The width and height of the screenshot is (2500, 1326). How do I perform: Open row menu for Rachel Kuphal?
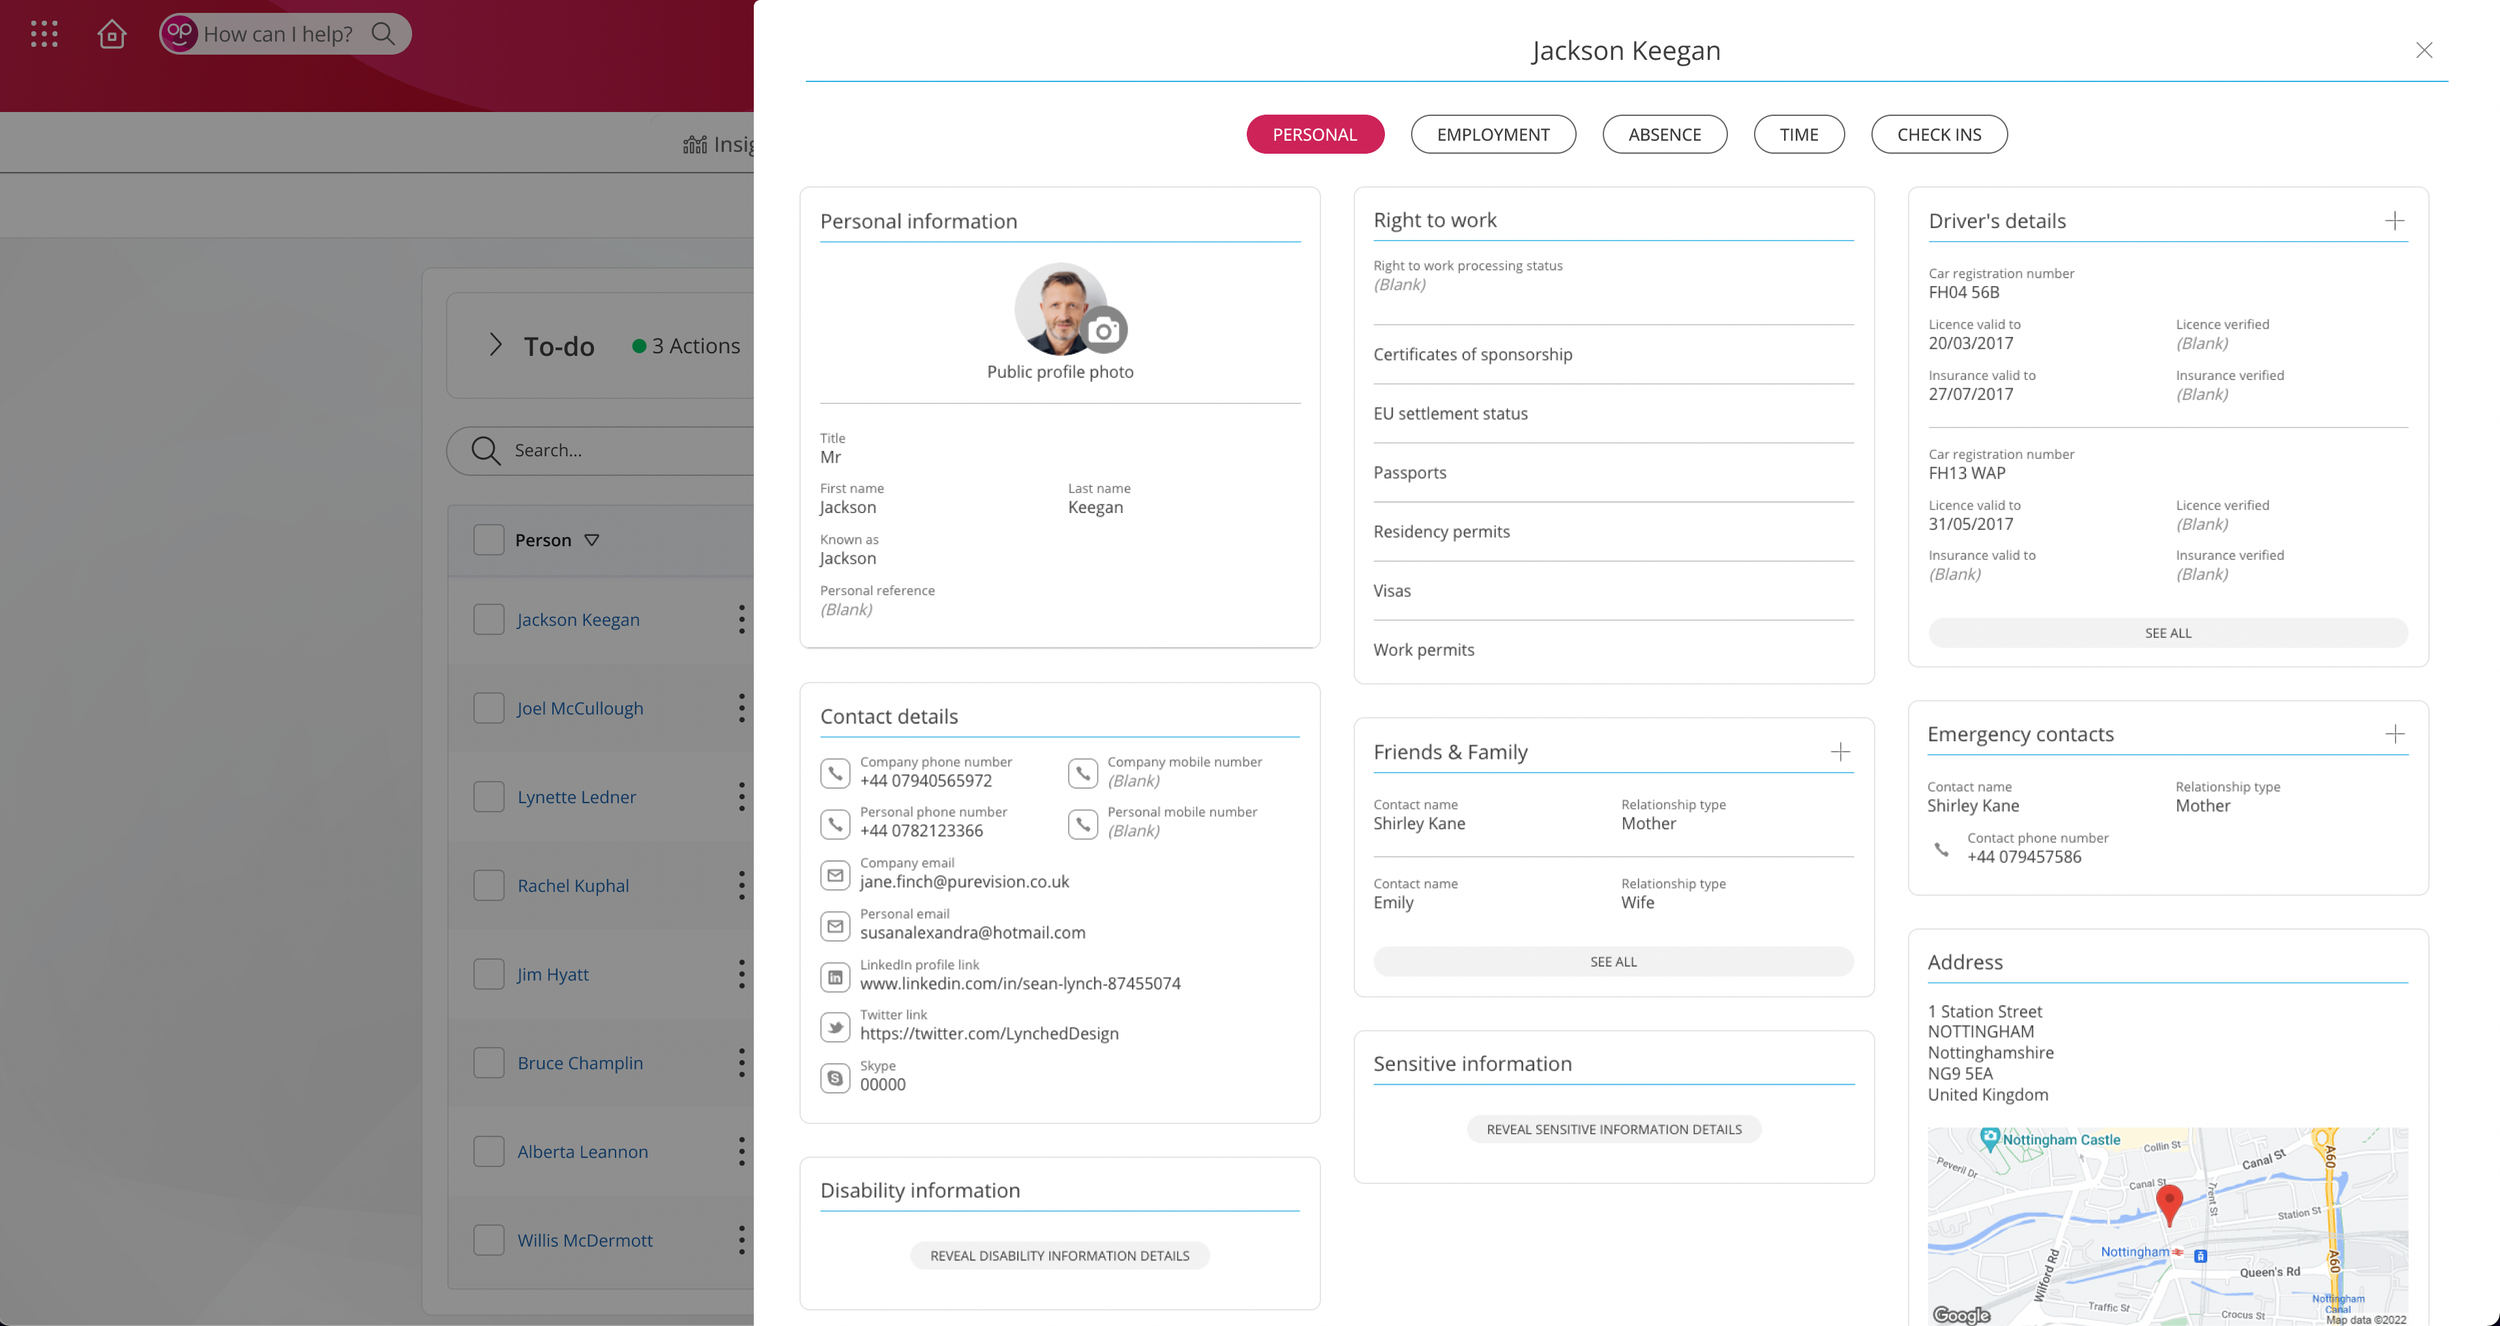[x=742, y=885]
